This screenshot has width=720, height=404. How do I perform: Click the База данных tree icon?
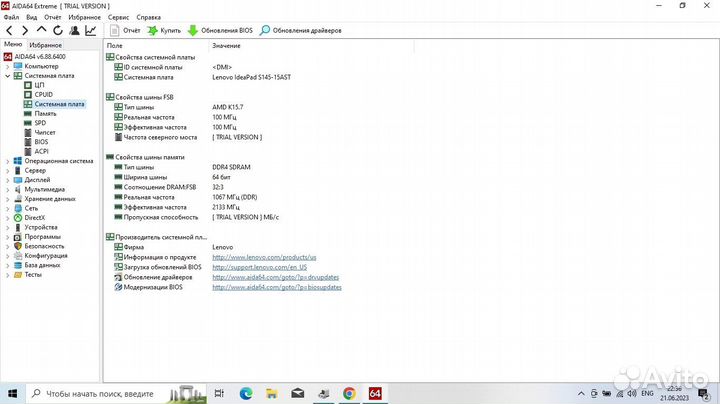(x=18, y=265)
